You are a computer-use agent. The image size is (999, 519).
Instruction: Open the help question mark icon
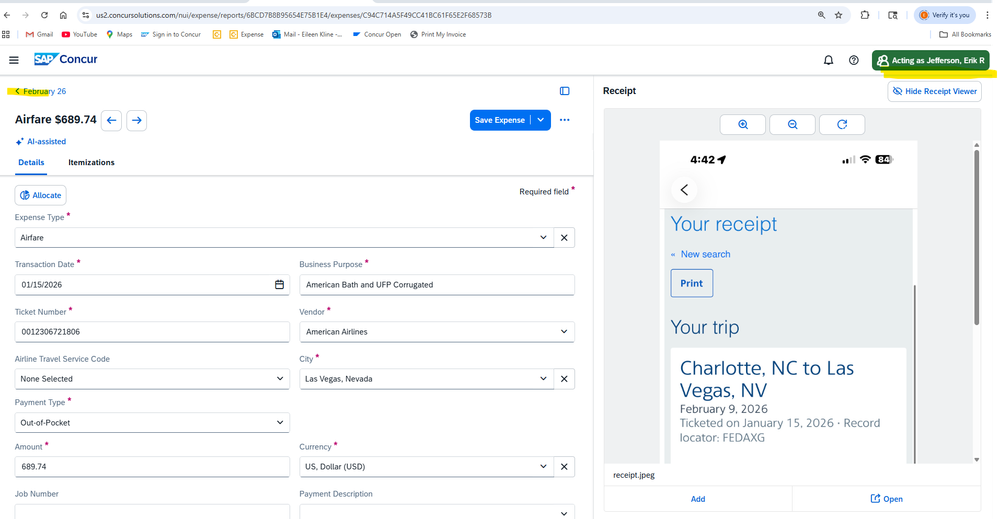click(854, 60)
